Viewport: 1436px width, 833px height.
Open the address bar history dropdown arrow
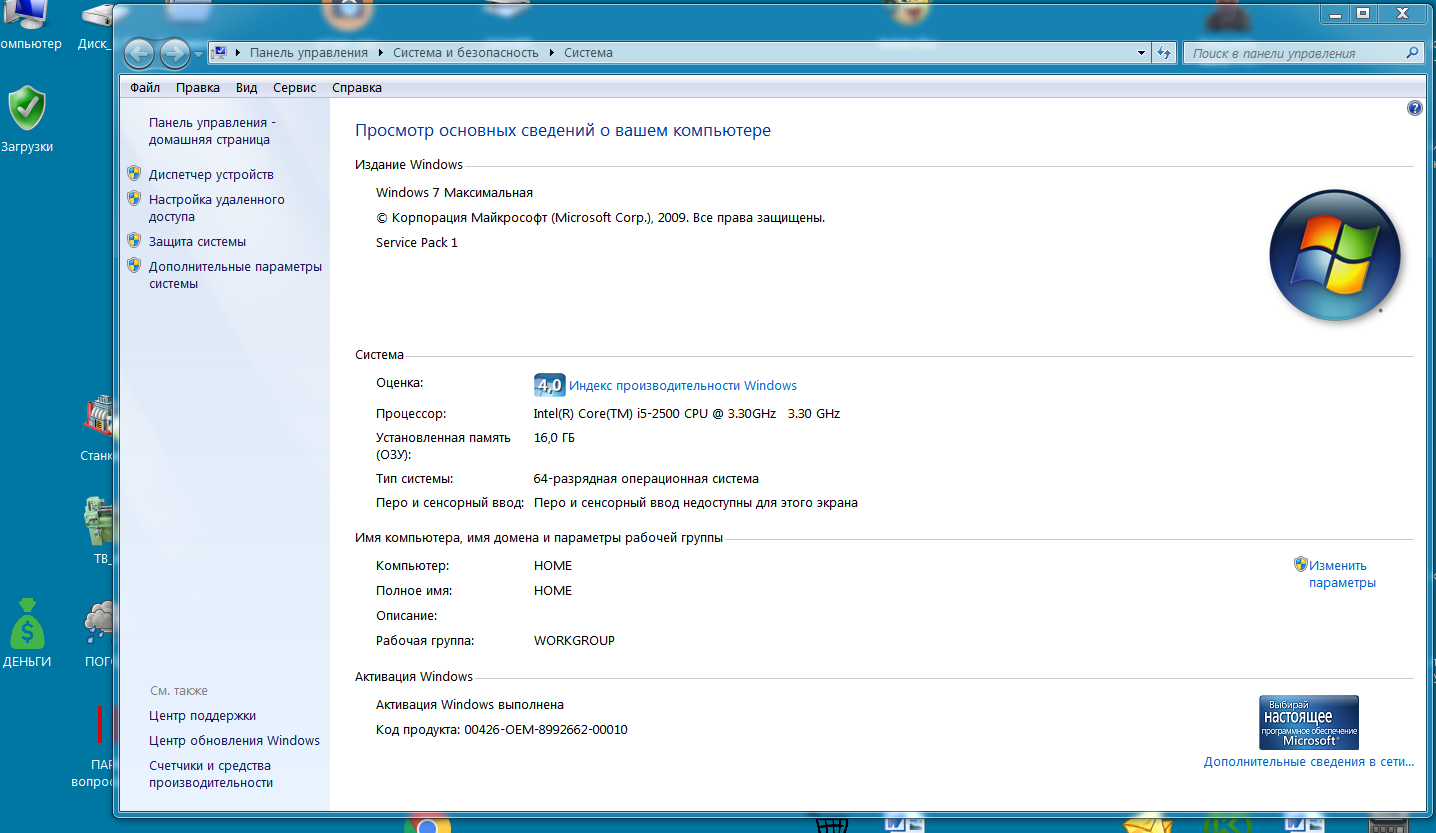tap(1142, 53)
